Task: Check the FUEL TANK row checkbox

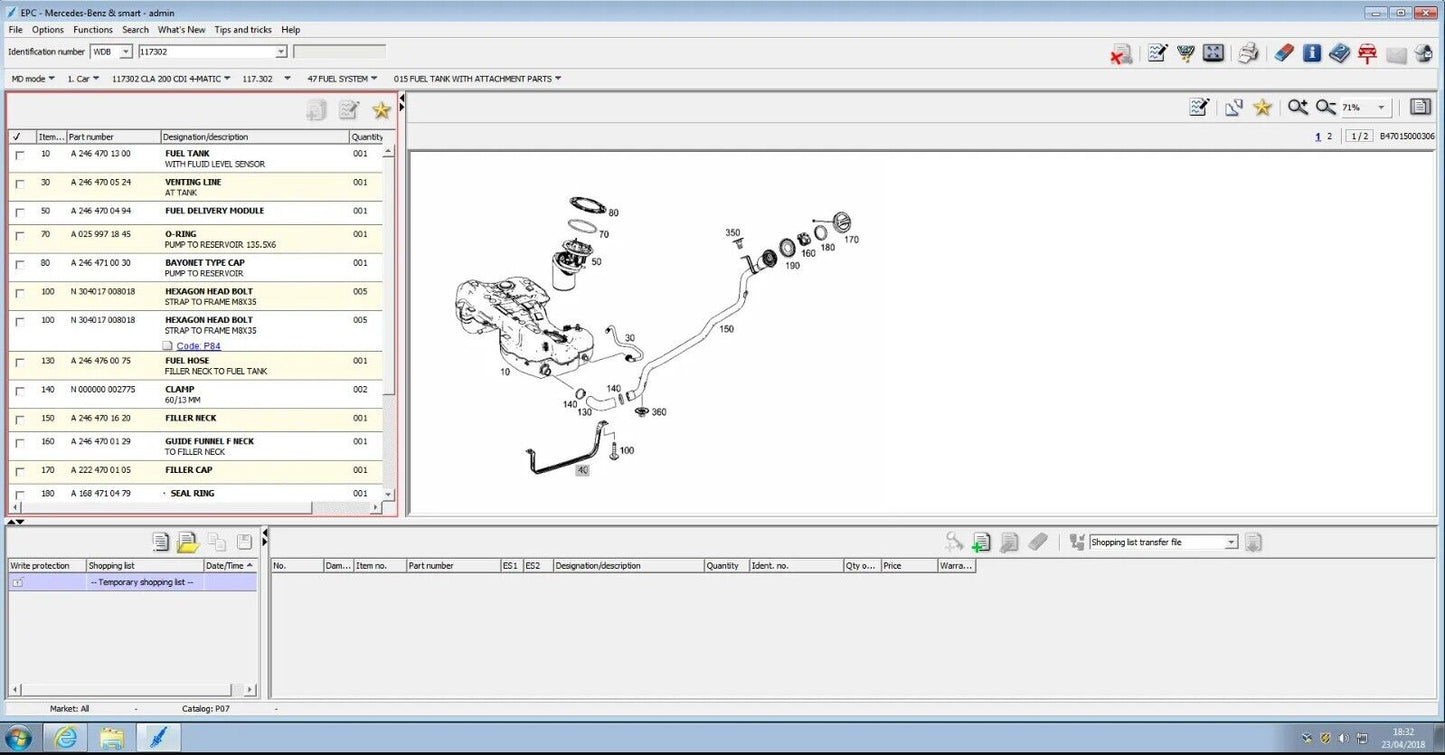Action: tap(19, 155)
